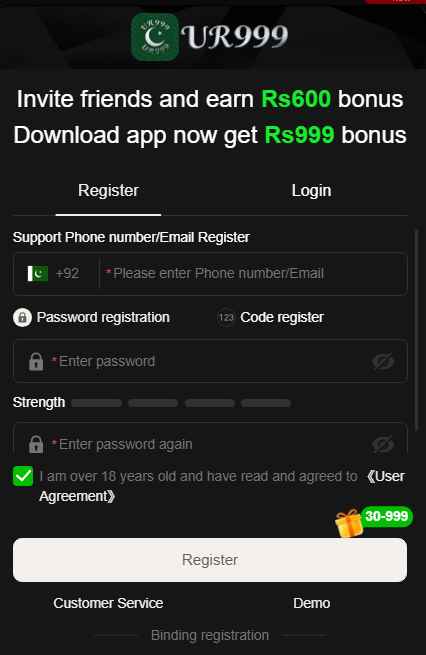Click the password Strength indicator bar
426x655 pixels.
(x=181, y=403)
